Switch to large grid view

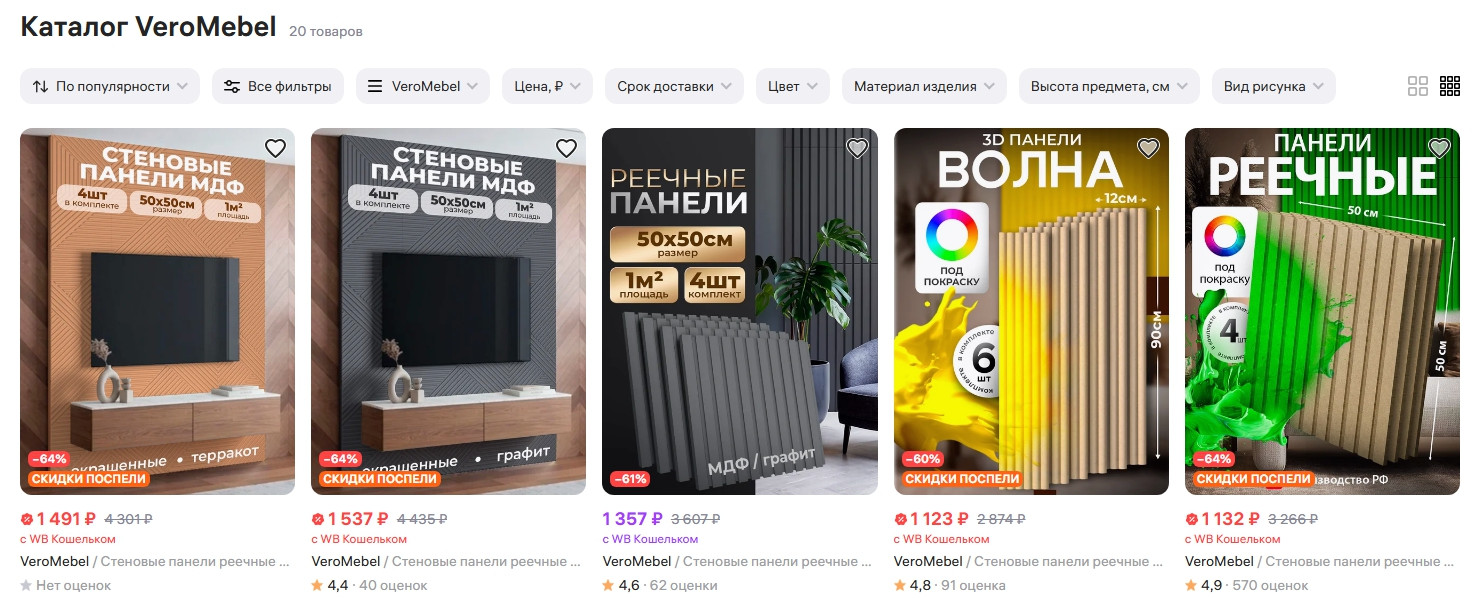[x=1418, y=86]
